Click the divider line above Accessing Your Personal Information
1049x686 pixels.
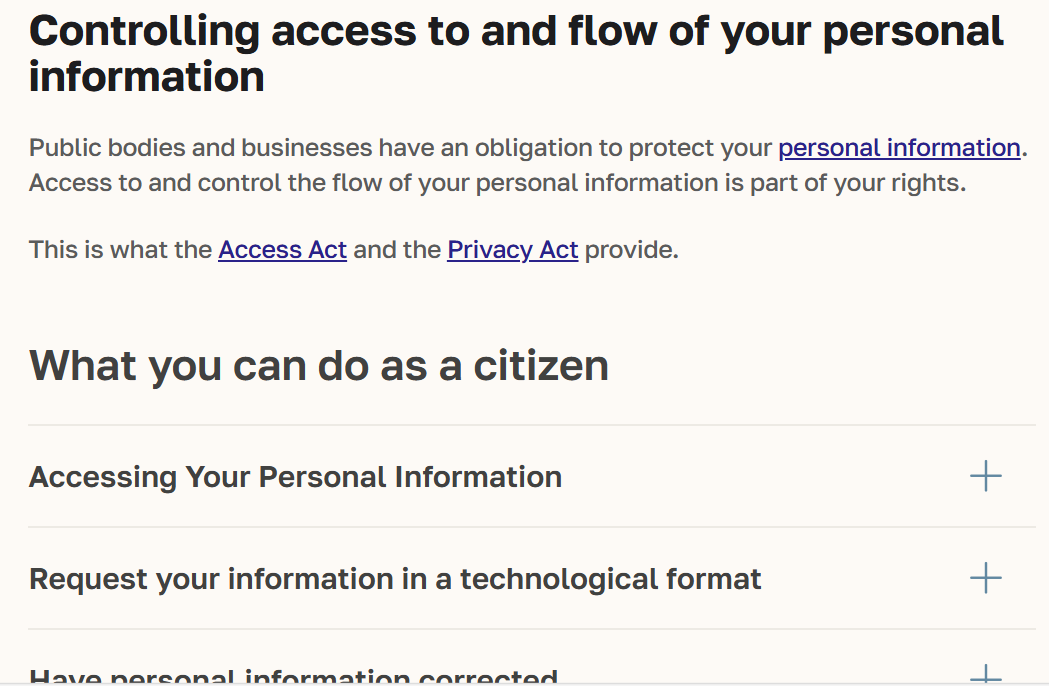(531, 425)
